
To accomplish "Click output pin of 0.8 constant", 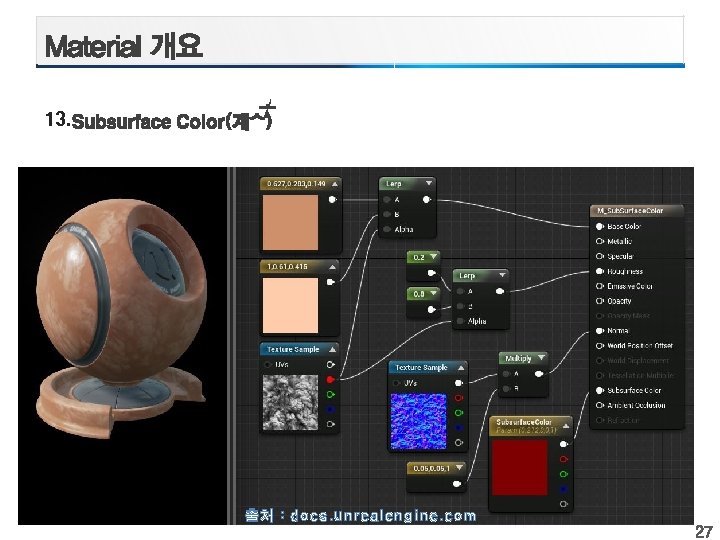I will pyautogui.click(x=431, y=310).
